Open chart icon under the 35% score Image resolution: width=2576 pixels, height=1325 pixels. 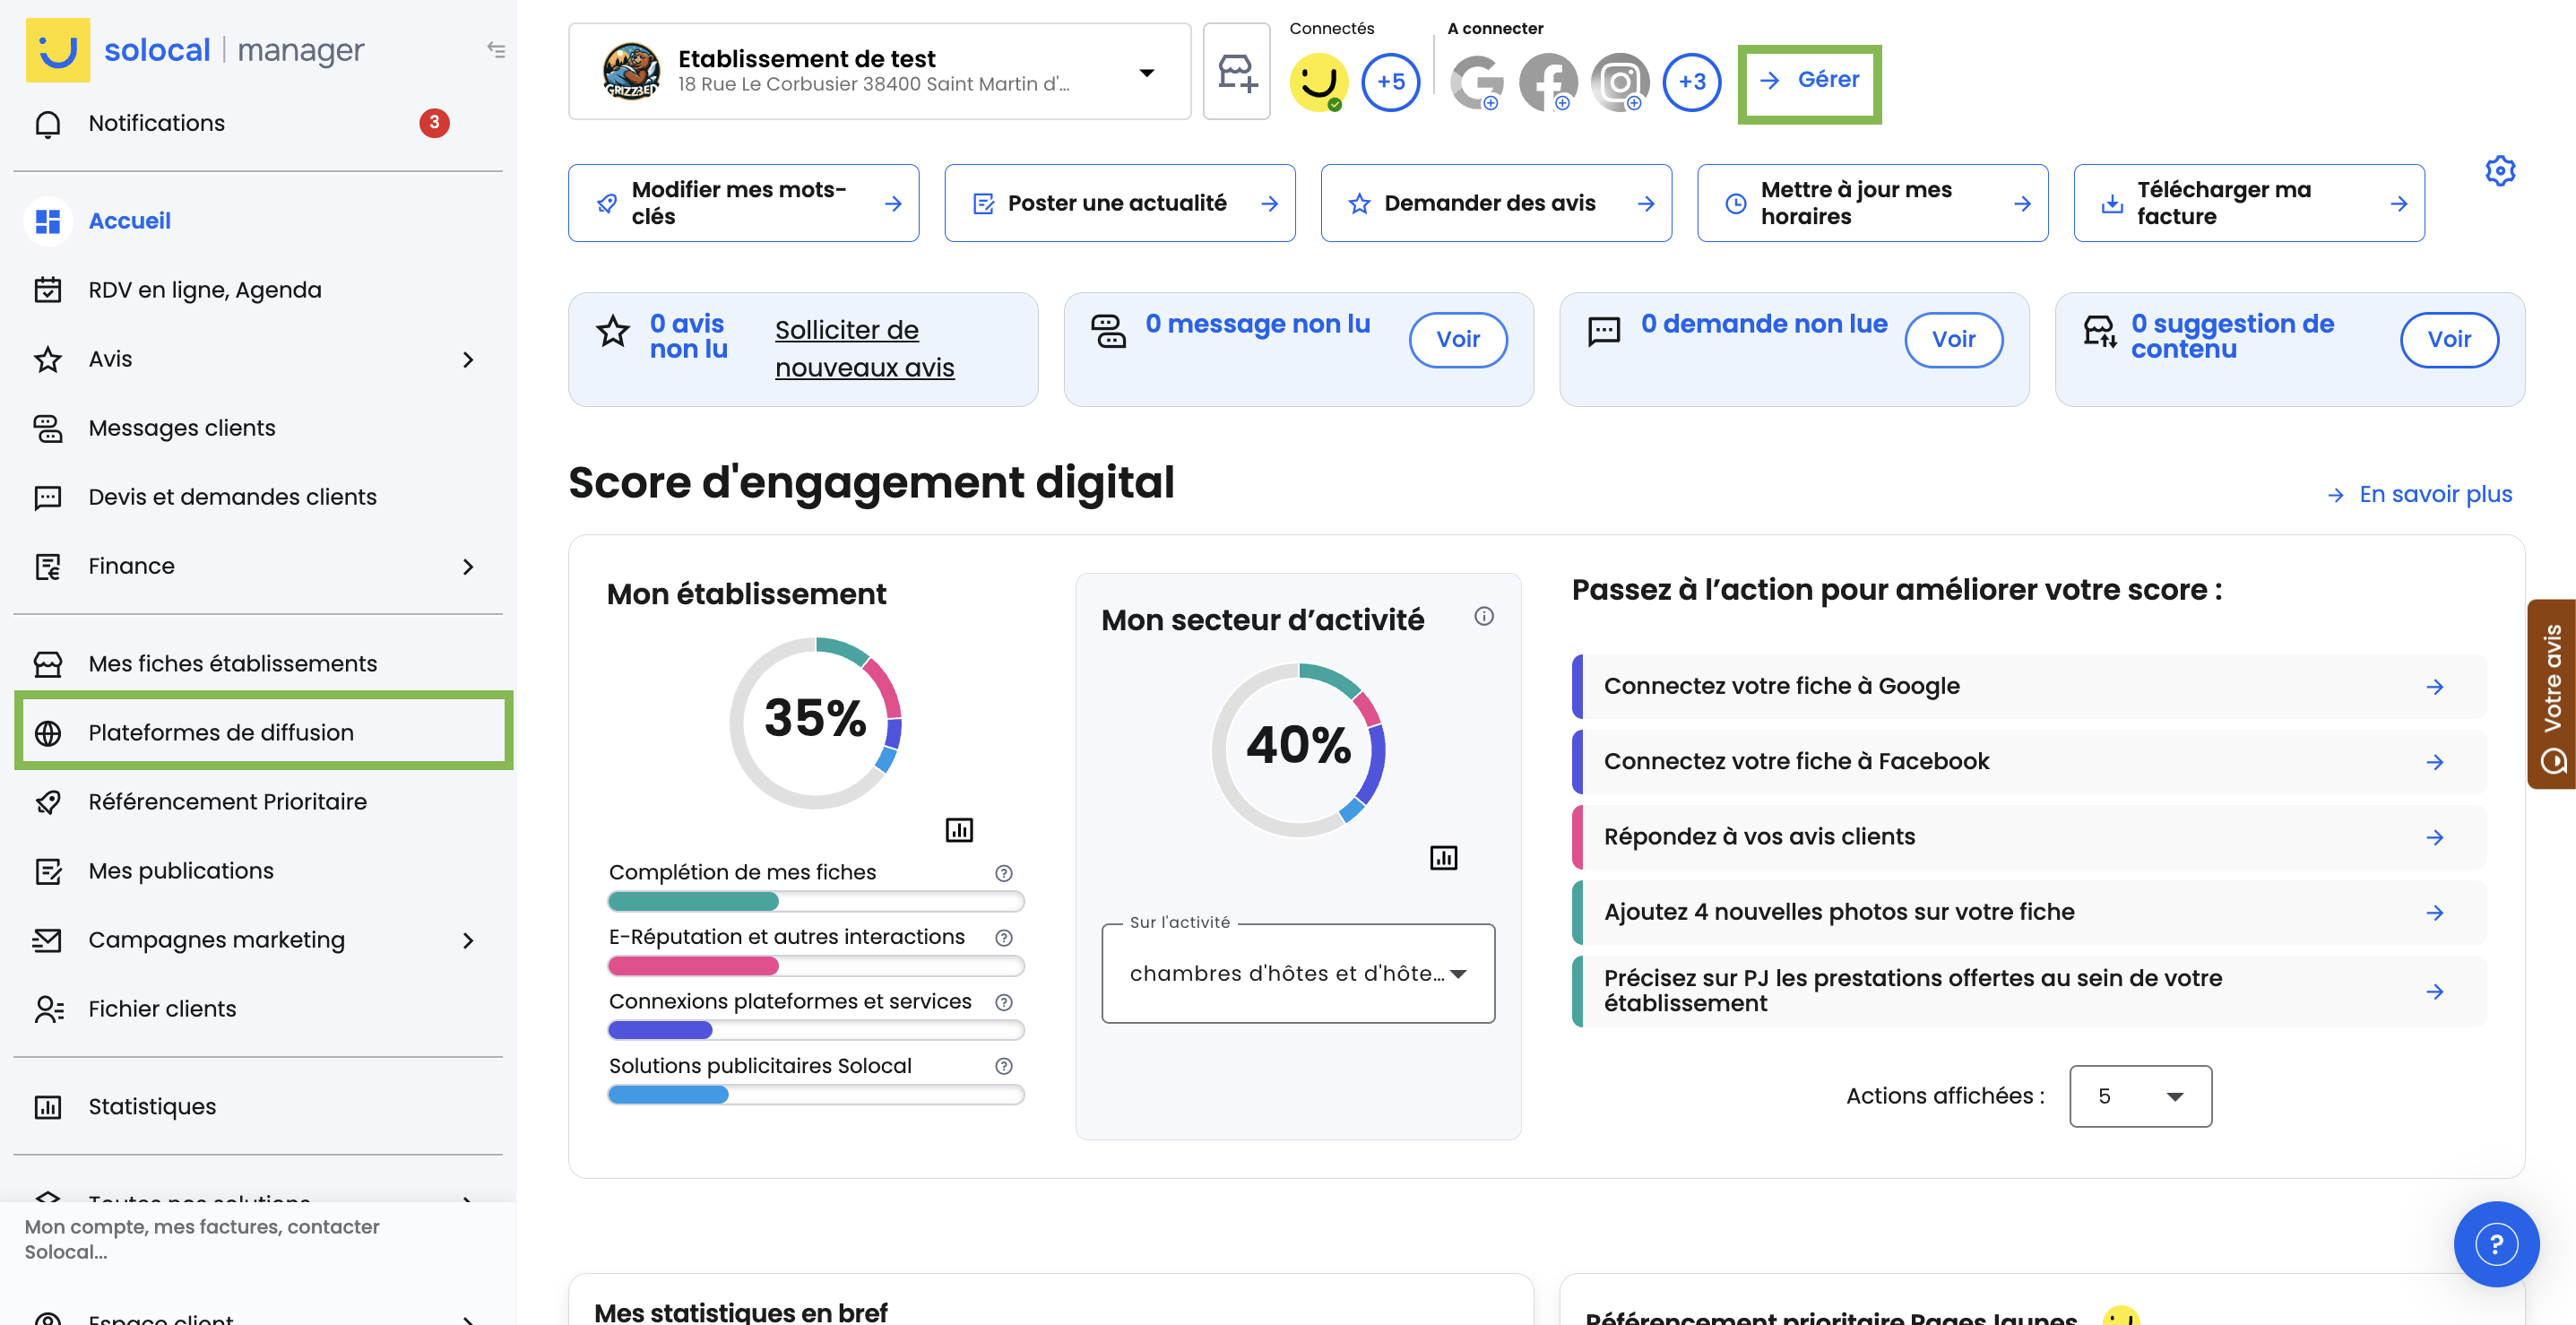pos(958,829)
